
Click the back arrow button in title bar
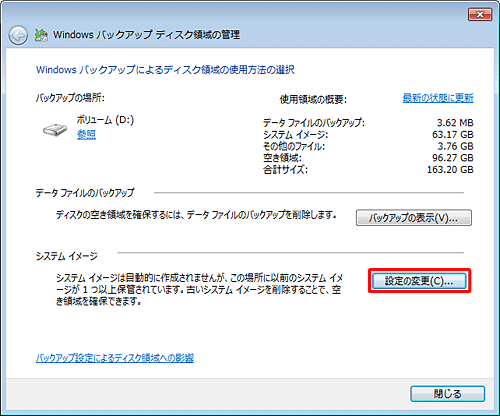click(18, 35)
